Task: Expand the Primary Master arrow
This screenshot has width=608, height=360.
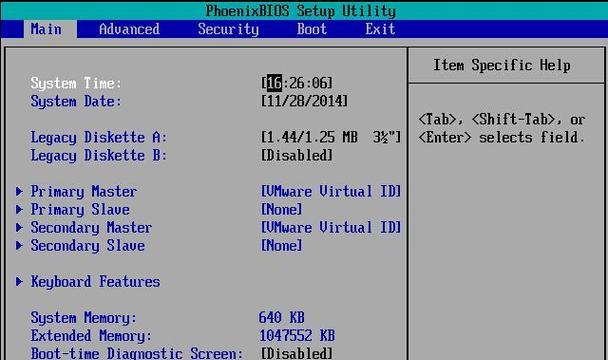Action: [19, 191]
